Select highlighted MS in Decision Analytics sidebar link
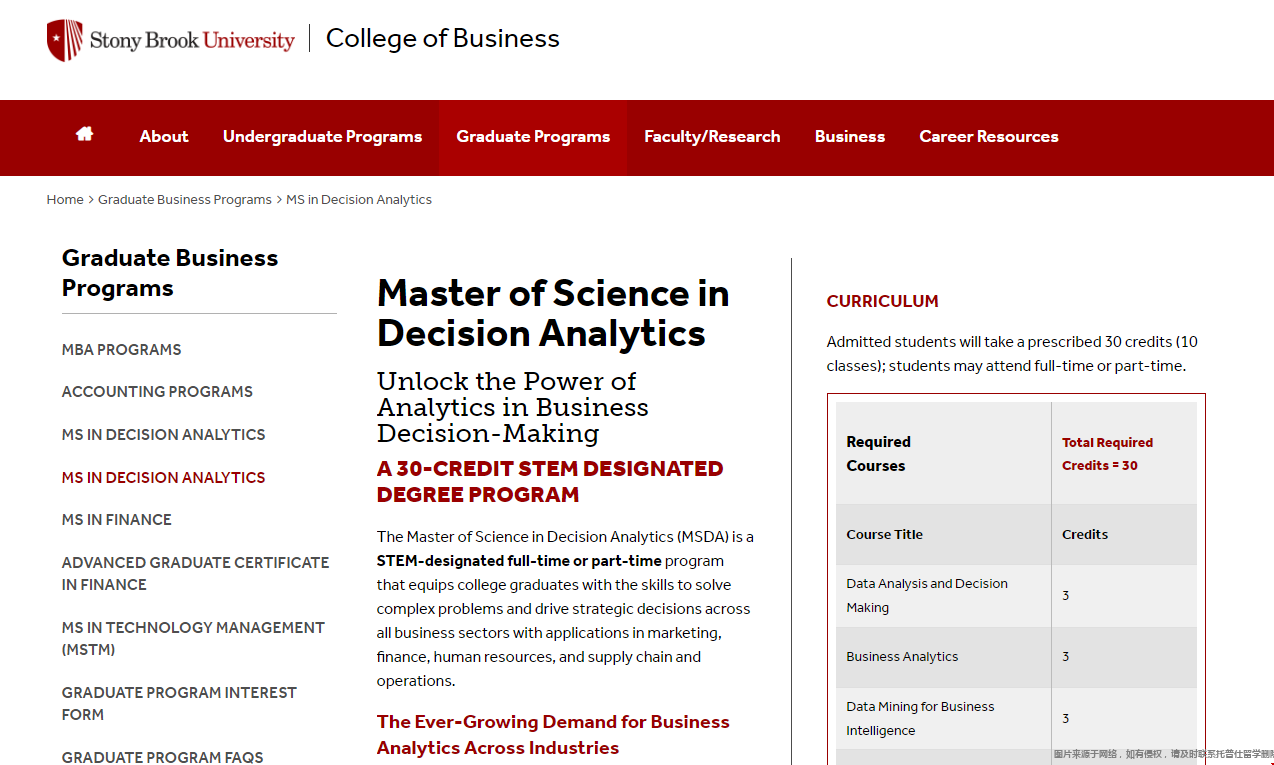The image size is (1274, 765). tap(164, 478)
